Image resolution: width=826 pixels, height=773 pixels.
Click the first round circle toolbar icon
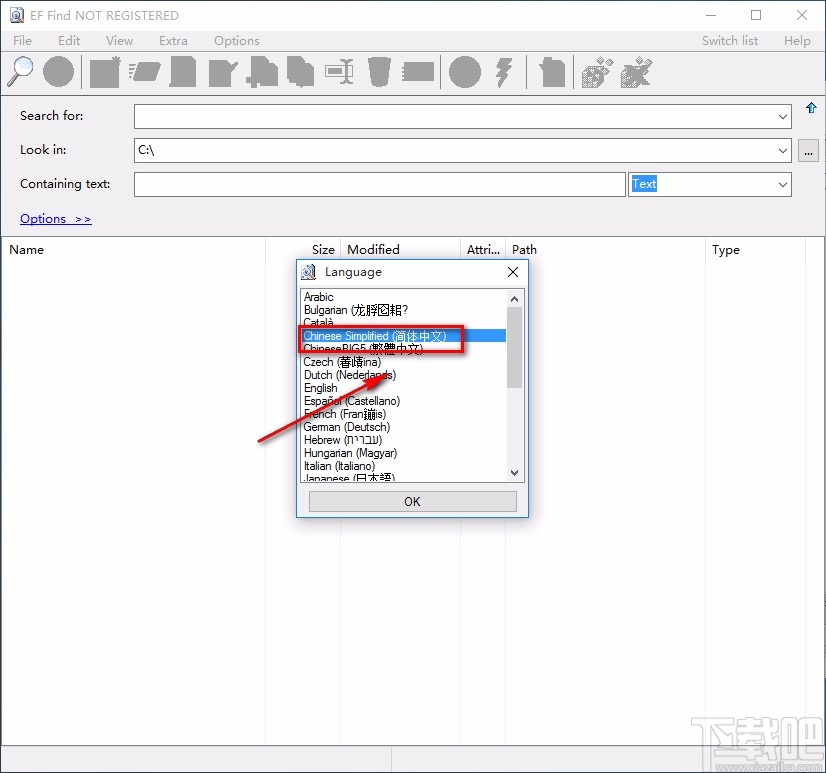(x=58, y=72)
